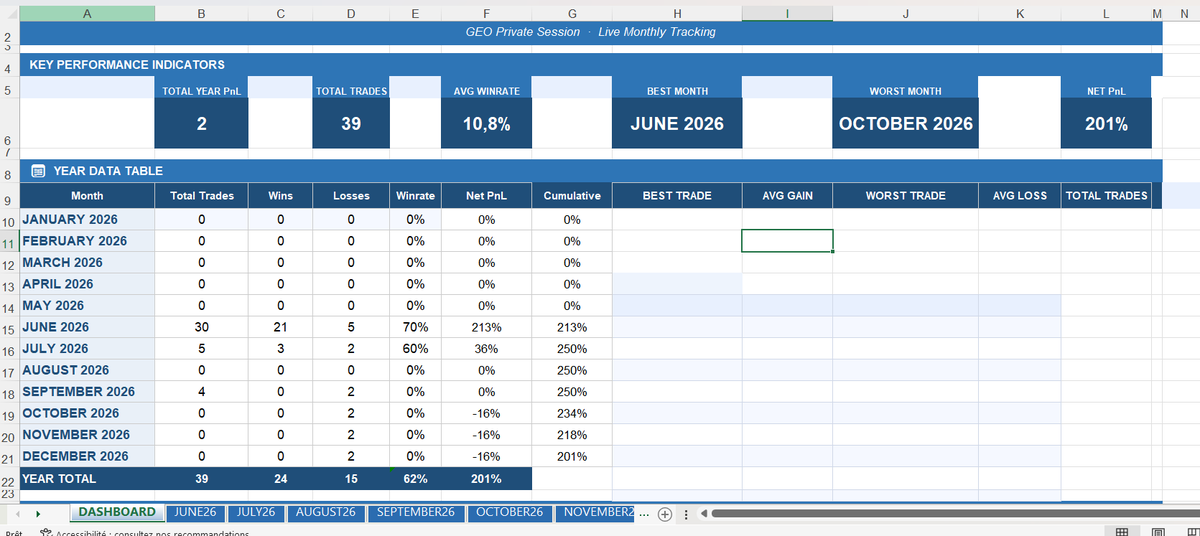Click the Month column header cell
This screenshot has width=1200, height=536.
point(87,196)
